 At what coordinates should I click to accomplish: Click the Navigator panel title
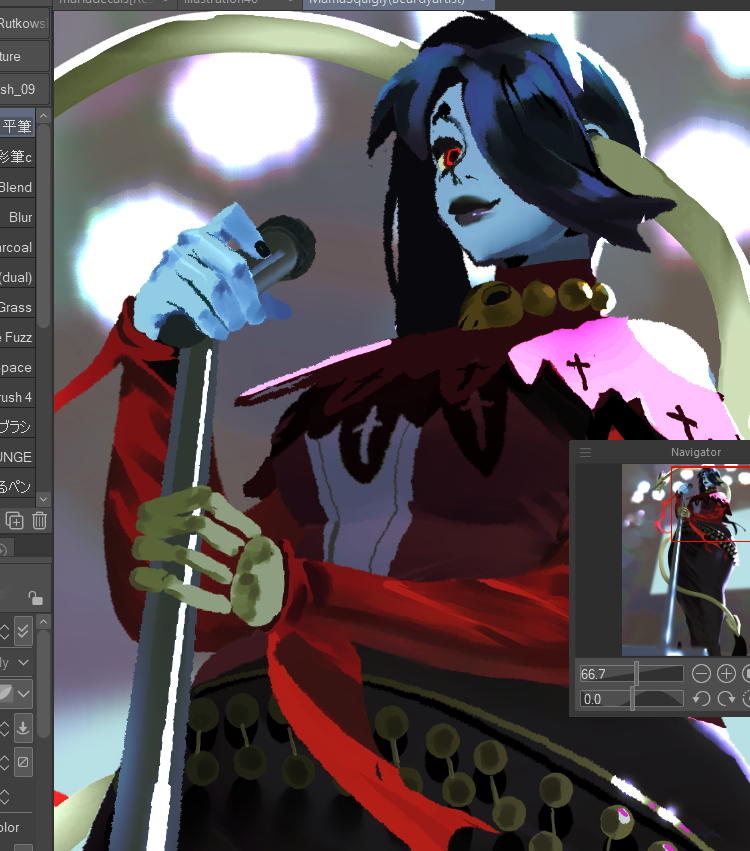click(x=696, y=452)
